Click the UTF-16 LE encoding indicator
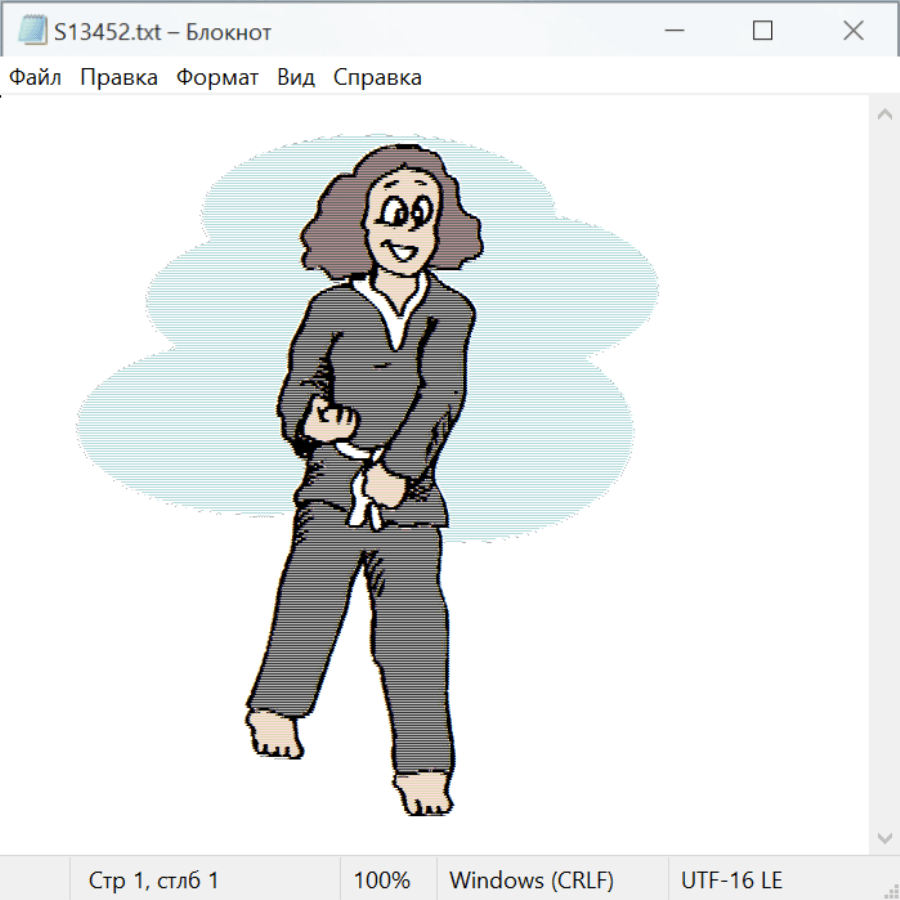Screen dimensions: 900x900 point(731,881)
